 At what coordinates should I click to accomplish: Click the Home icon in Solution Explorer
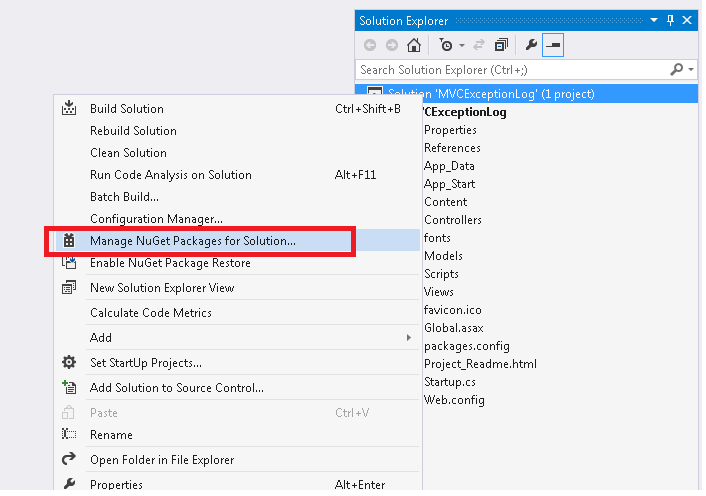[413, 45]
